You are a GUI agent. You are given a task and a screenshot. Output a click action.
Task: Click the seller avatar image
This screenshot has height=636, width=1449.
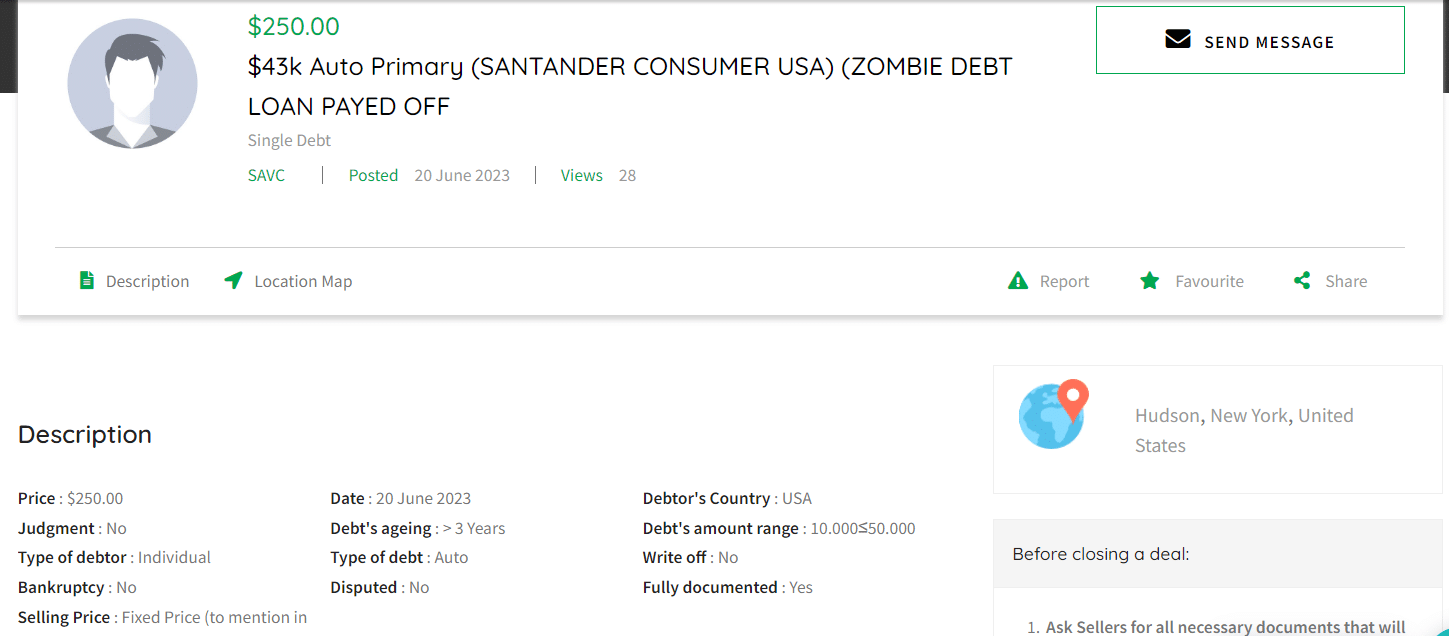tap(132, 84)
